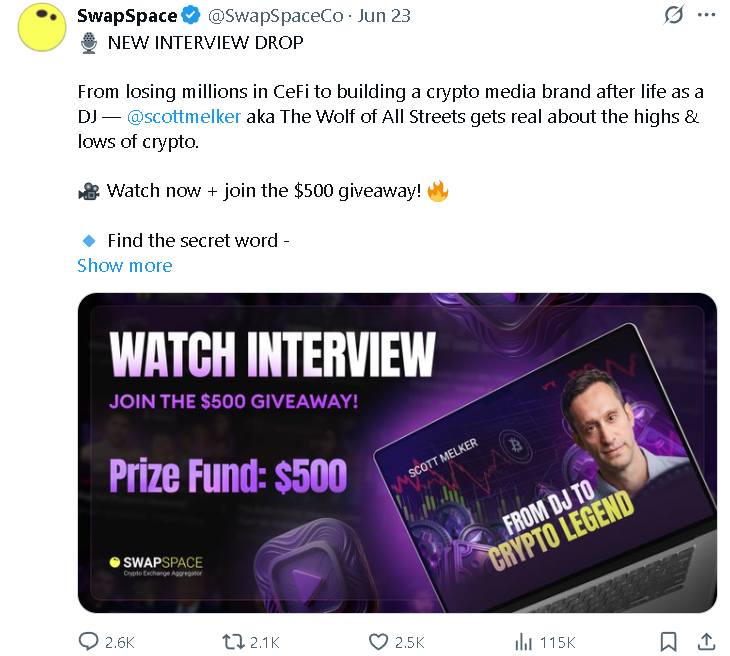Open the Watch Interview promo image
Screen dimensions: 730x656
[x=397, y=453]
